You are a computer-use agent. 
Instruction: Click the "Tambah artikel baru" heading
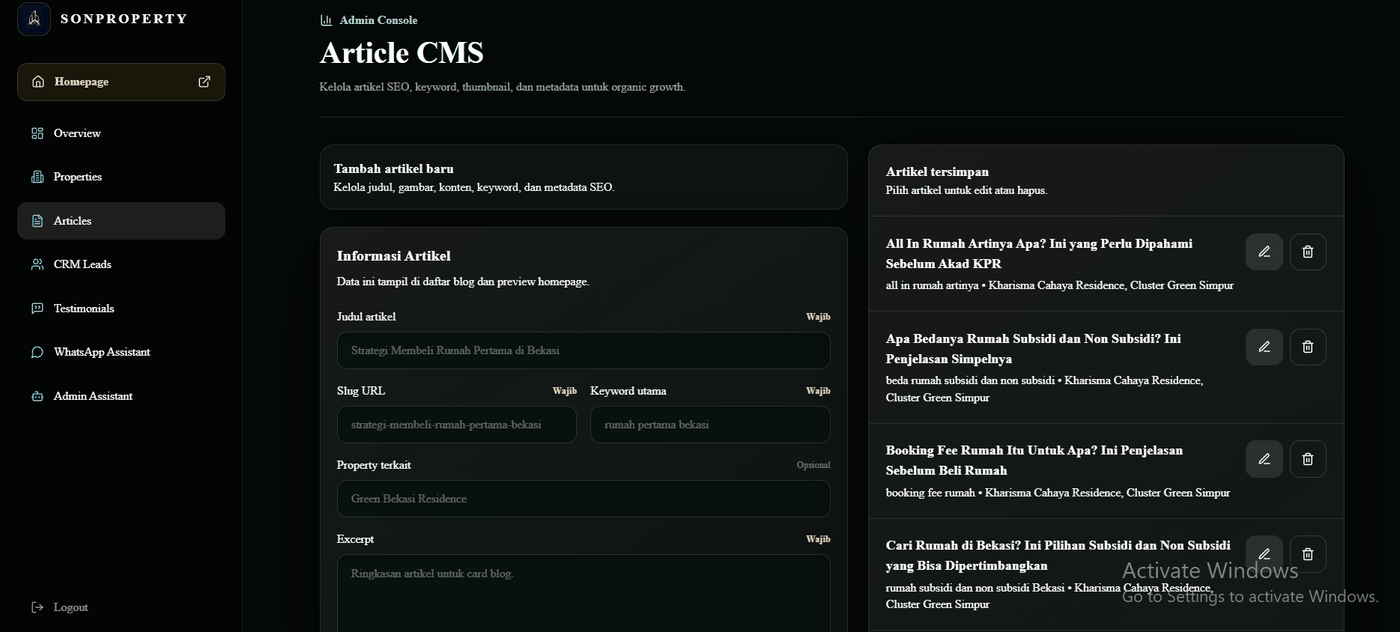tap(394, 169)
